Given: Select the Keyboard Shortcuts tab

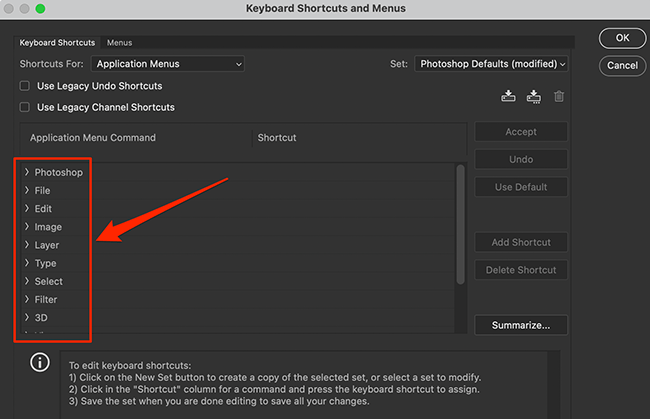Looking at the screenshot, I should click(x=57, y=43).
